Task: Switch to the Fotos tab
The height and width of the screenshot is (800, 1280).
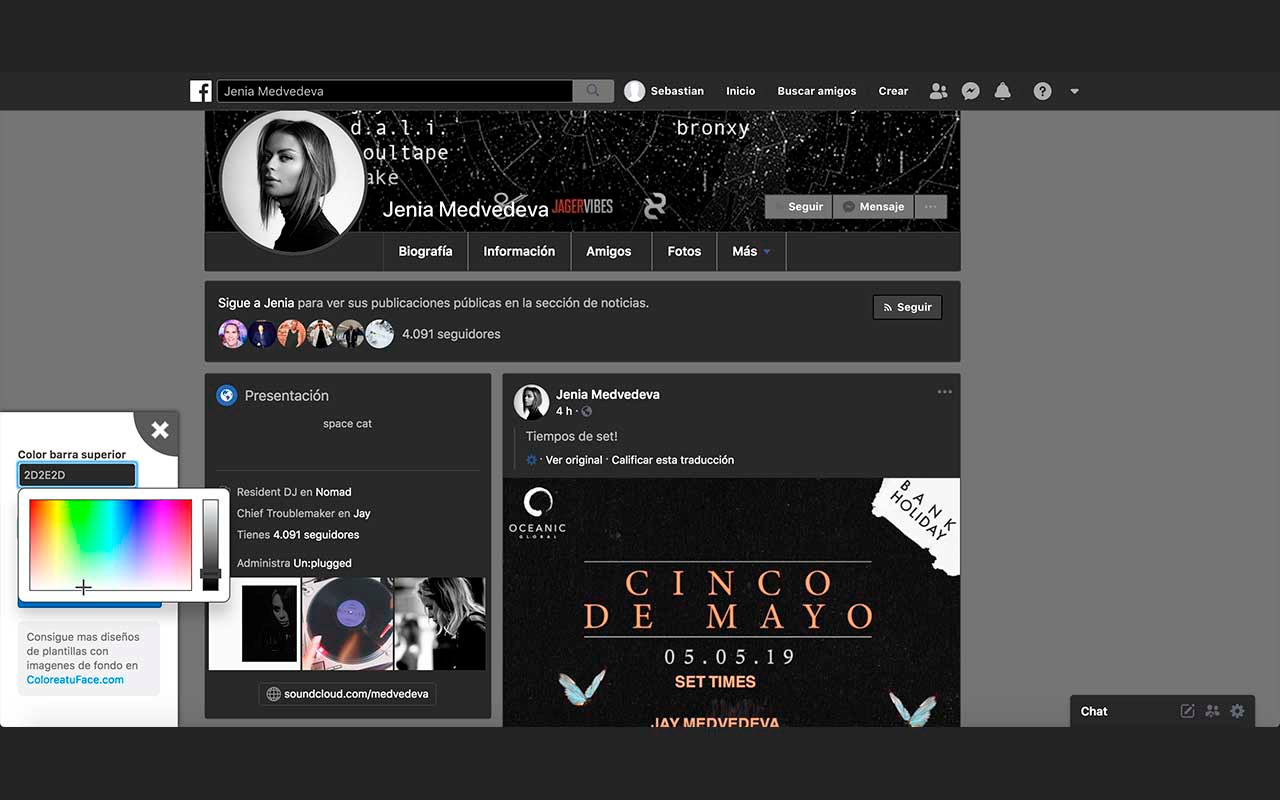Action: tap(684, 252)
